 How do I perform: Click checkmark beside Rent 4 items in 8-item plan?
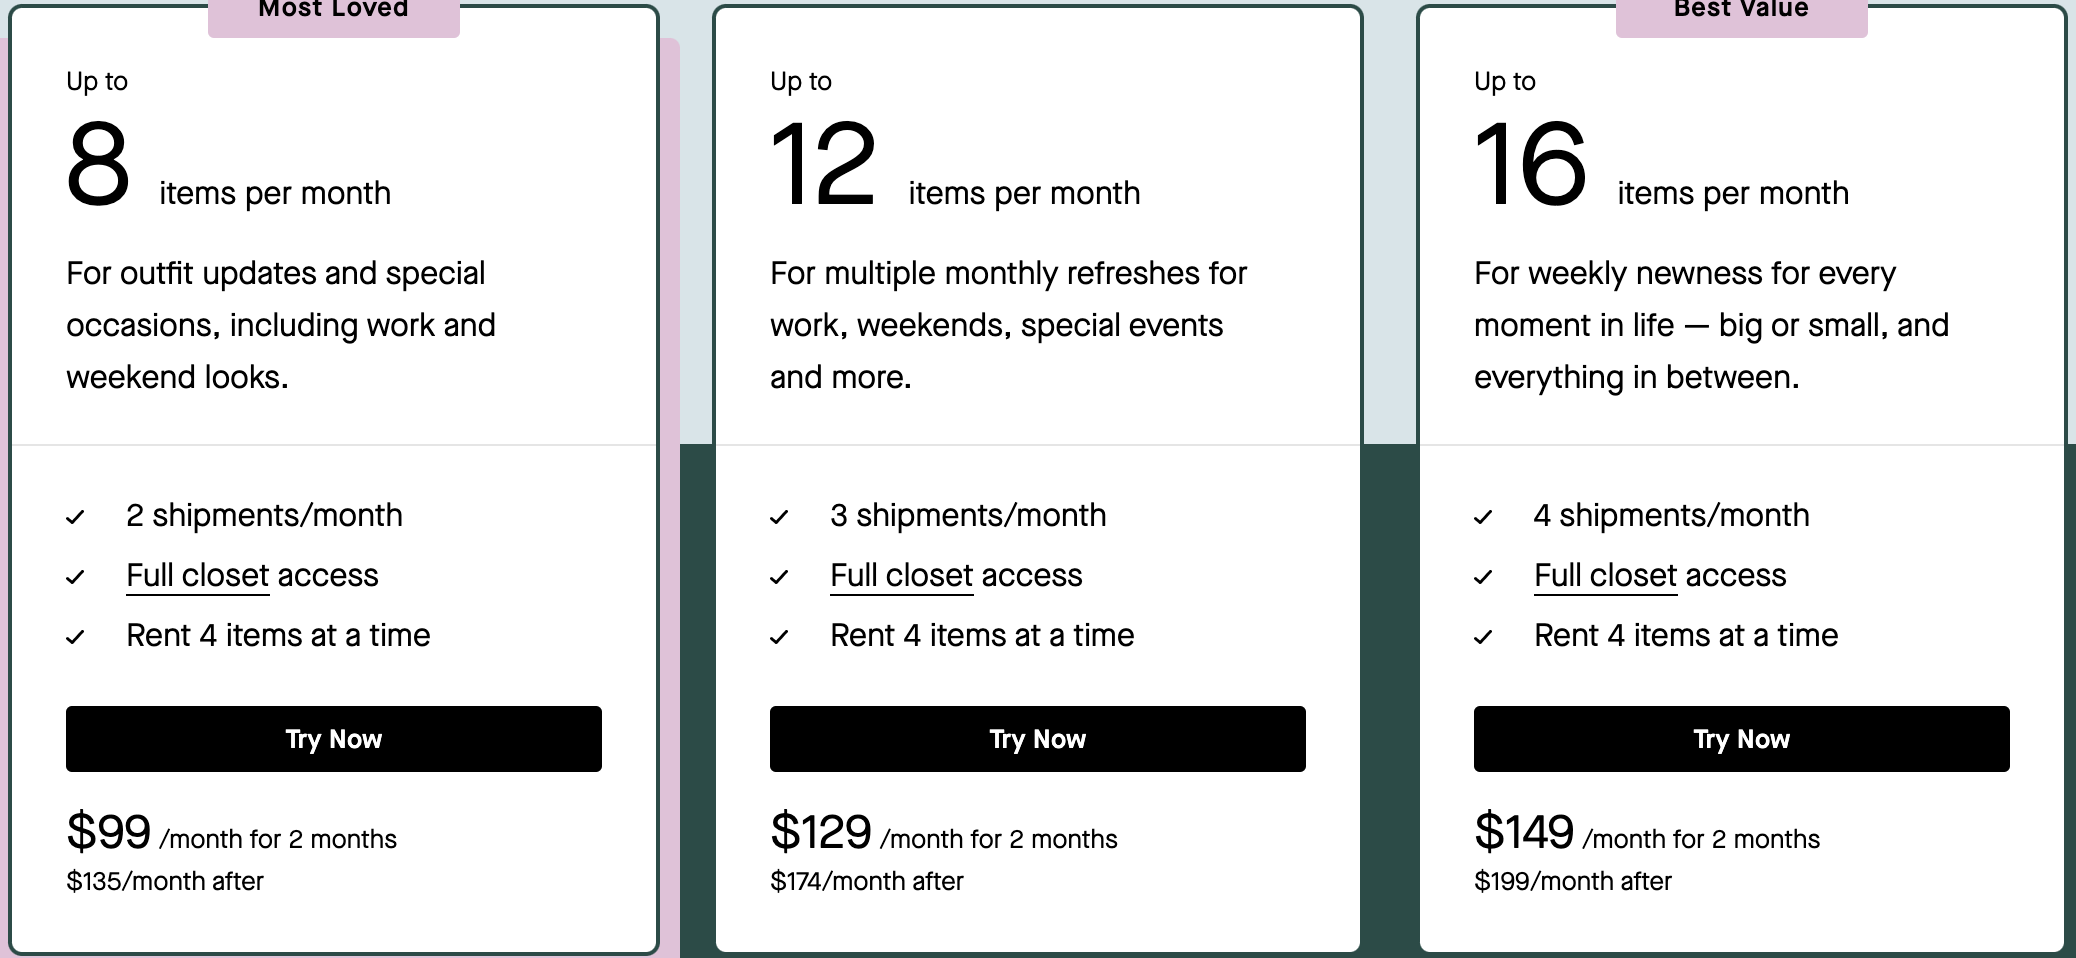point(75,637)
